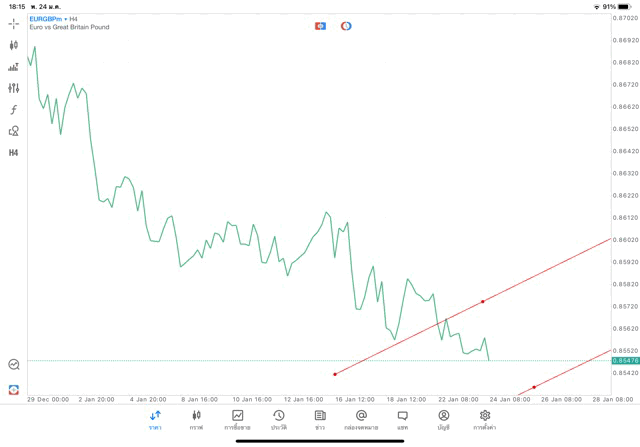
Task: Tap the red-blue icon in the bottom-left corner
Action: (x=14, y=389)
